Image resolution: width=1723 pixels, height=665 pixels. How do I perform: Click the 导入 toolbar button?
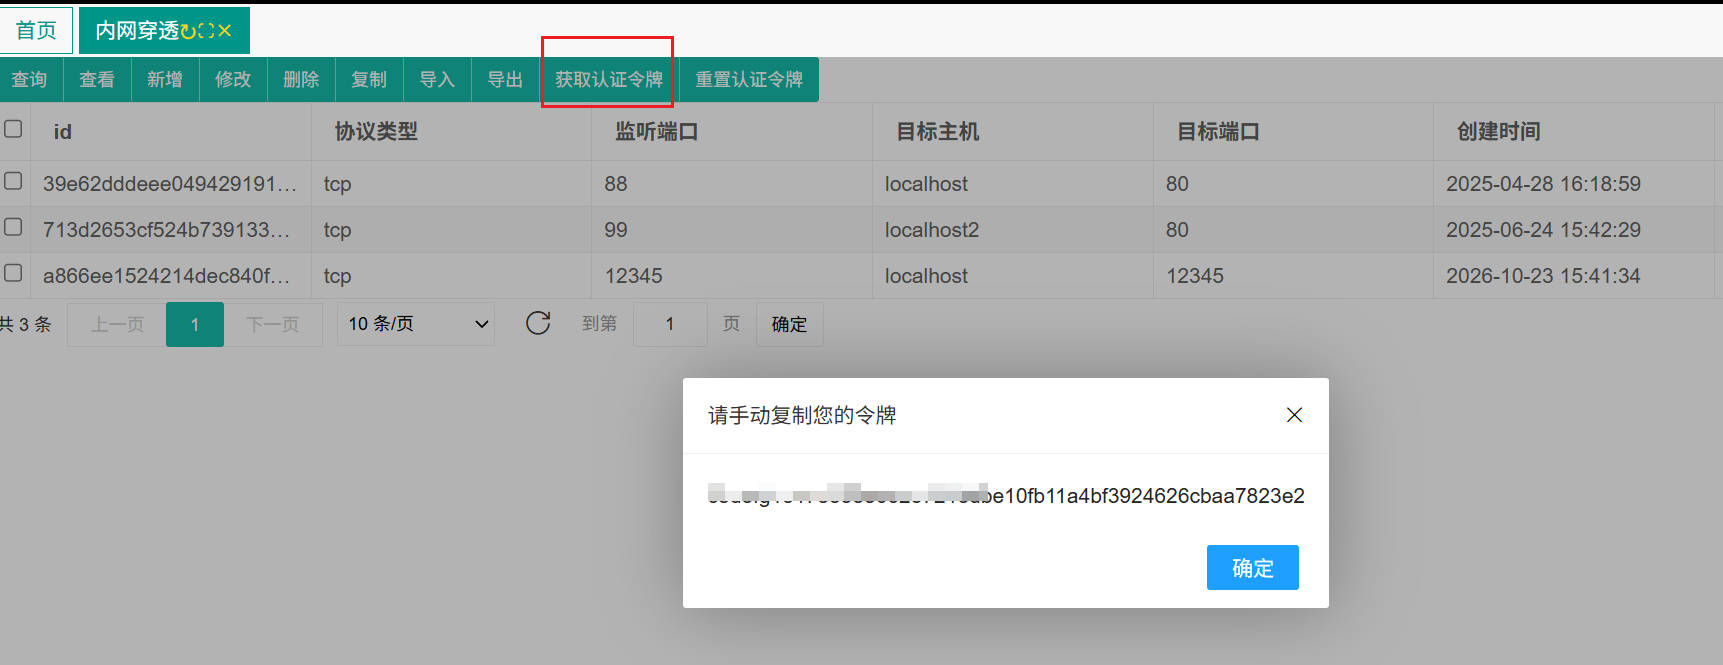tap(437, 79)
